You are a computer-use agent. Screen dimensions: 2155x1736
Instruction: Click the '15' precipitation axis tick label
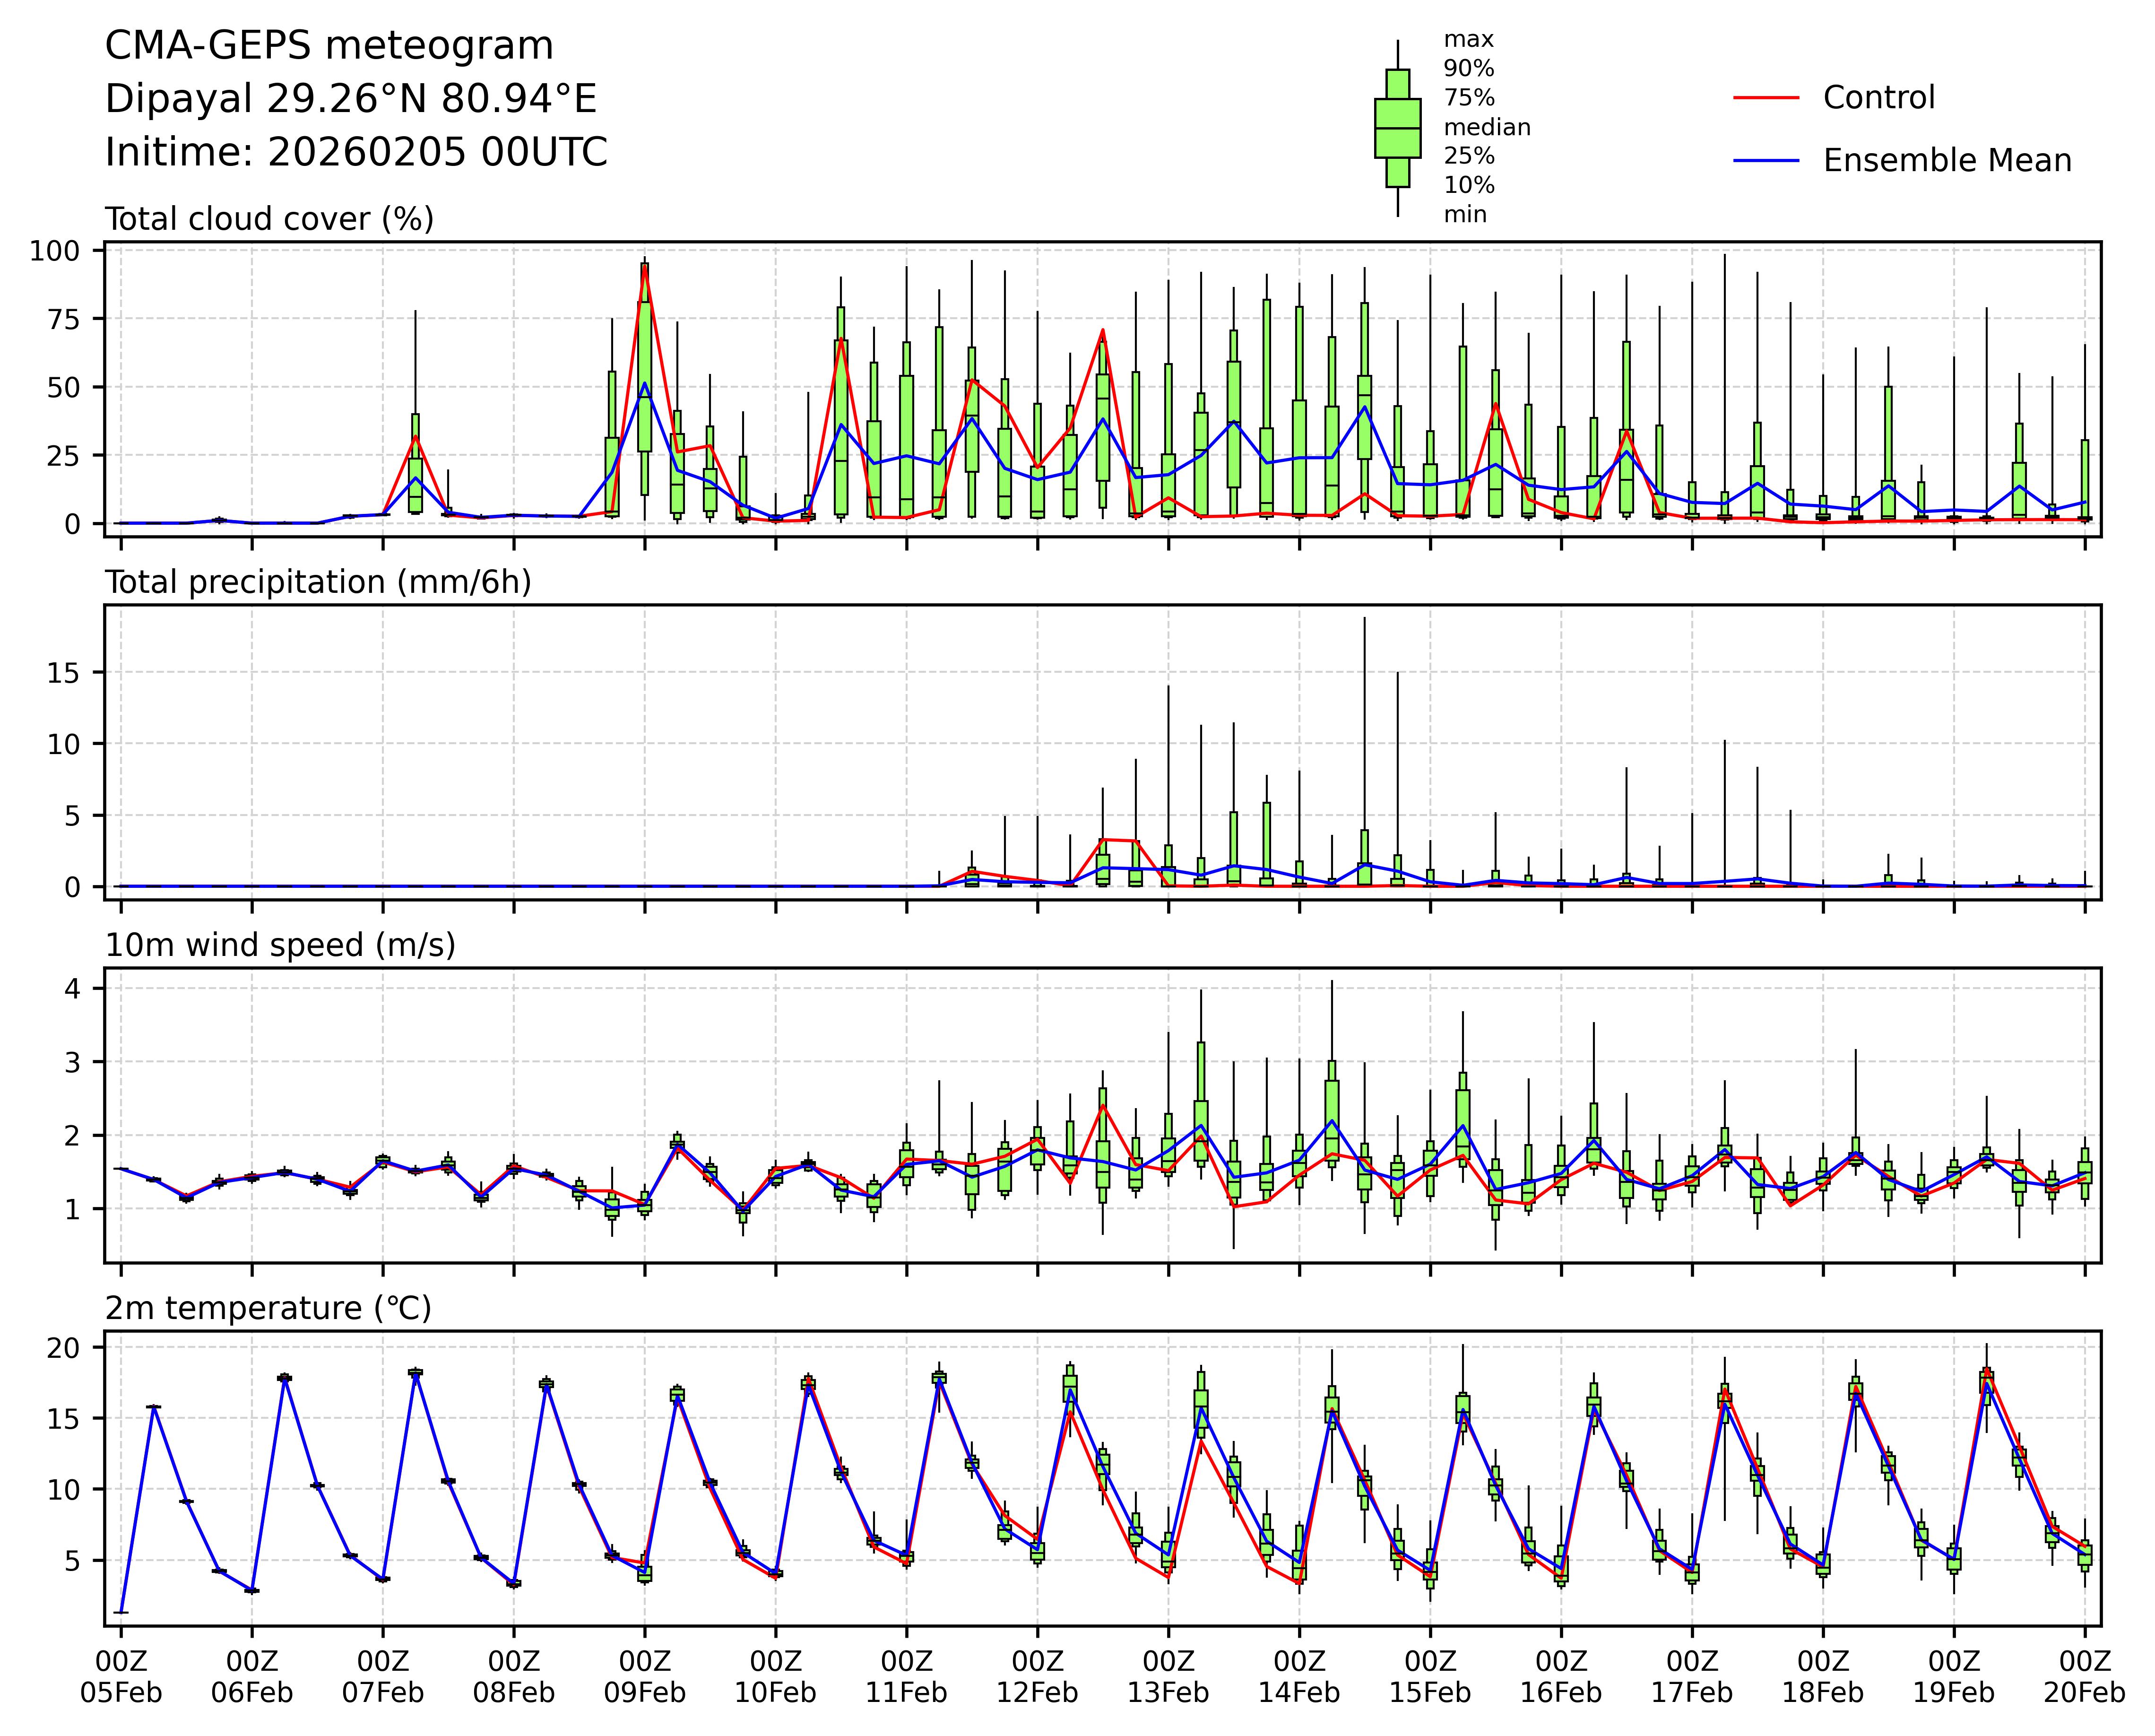[63, 673]
